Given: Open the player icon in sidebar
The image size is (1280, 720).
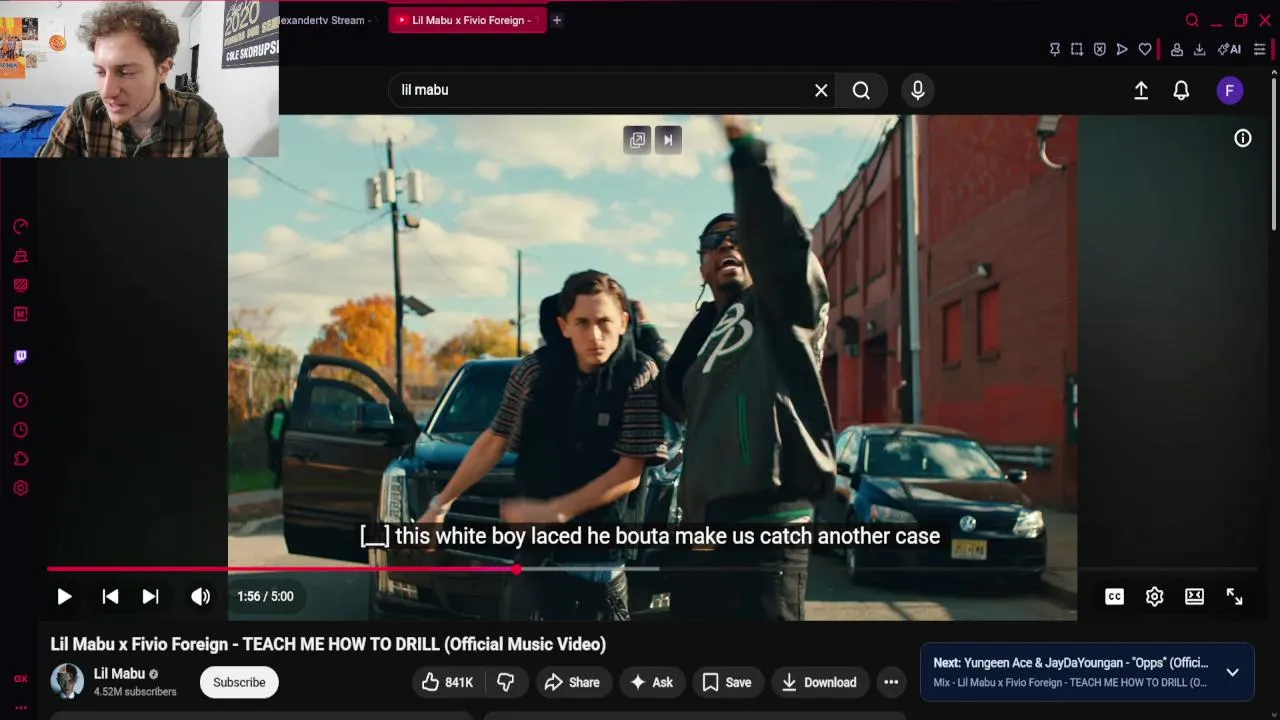Looking at the screenshot, I should pos(20,401).
